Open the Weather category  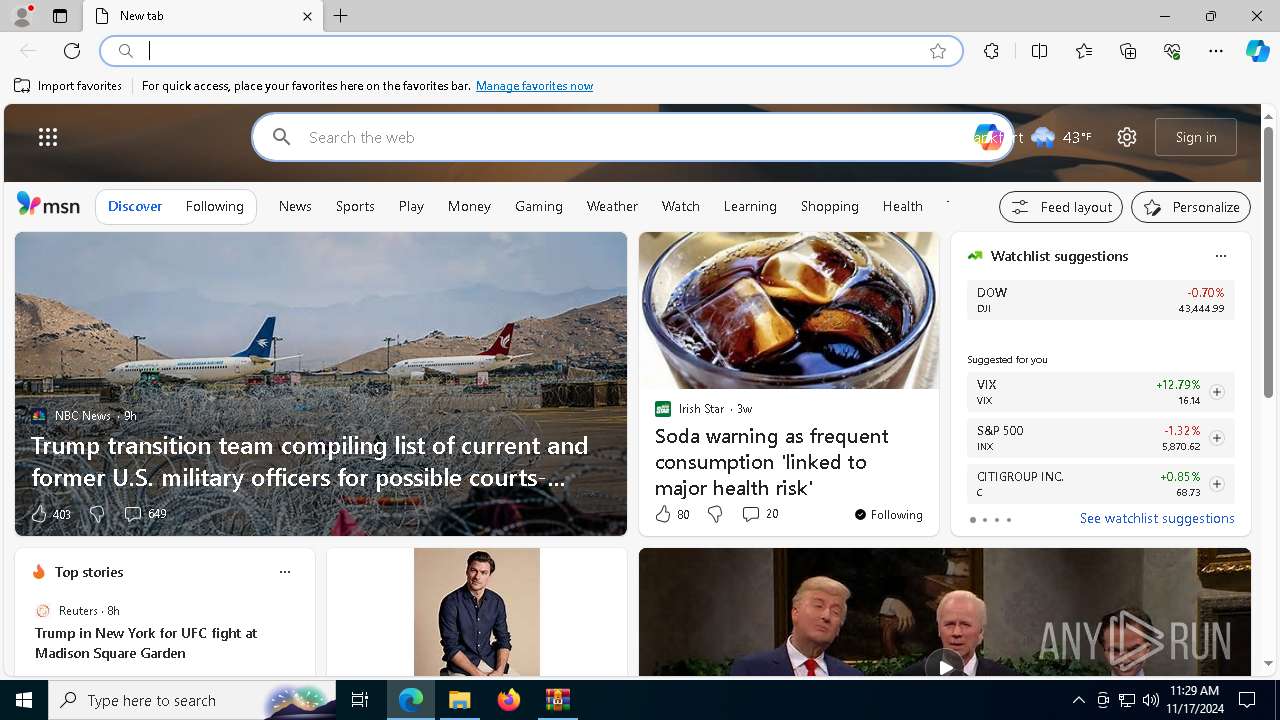[x=612, y=206]
